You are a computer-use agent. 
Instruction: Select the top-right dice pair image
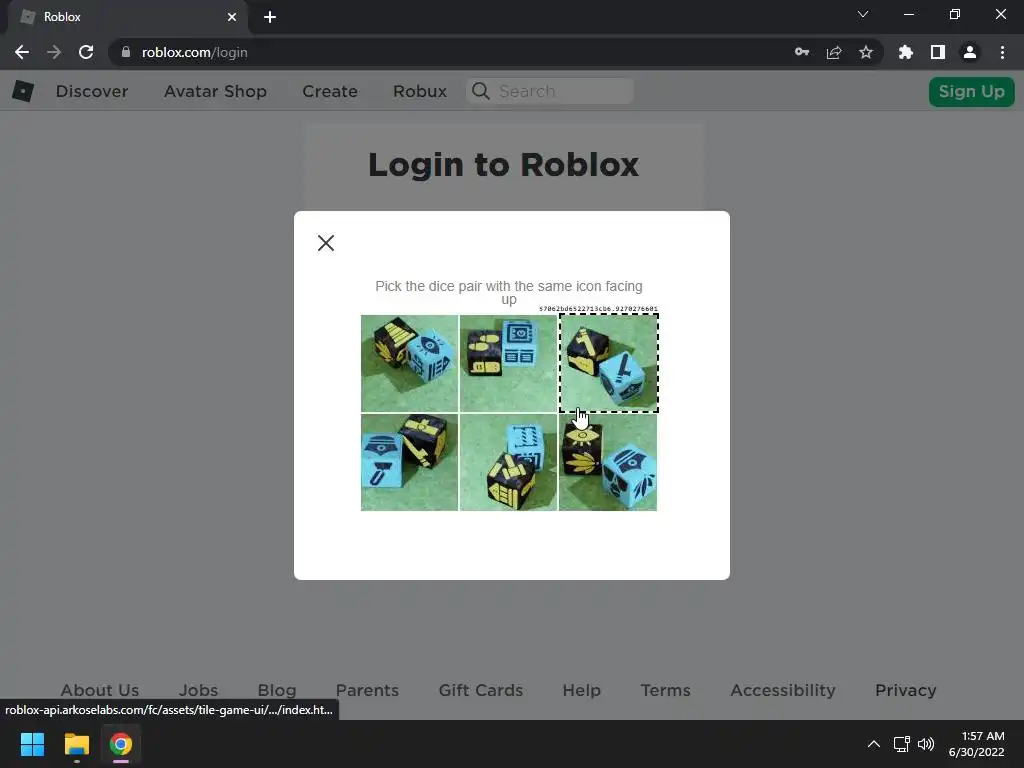[608, 363]
